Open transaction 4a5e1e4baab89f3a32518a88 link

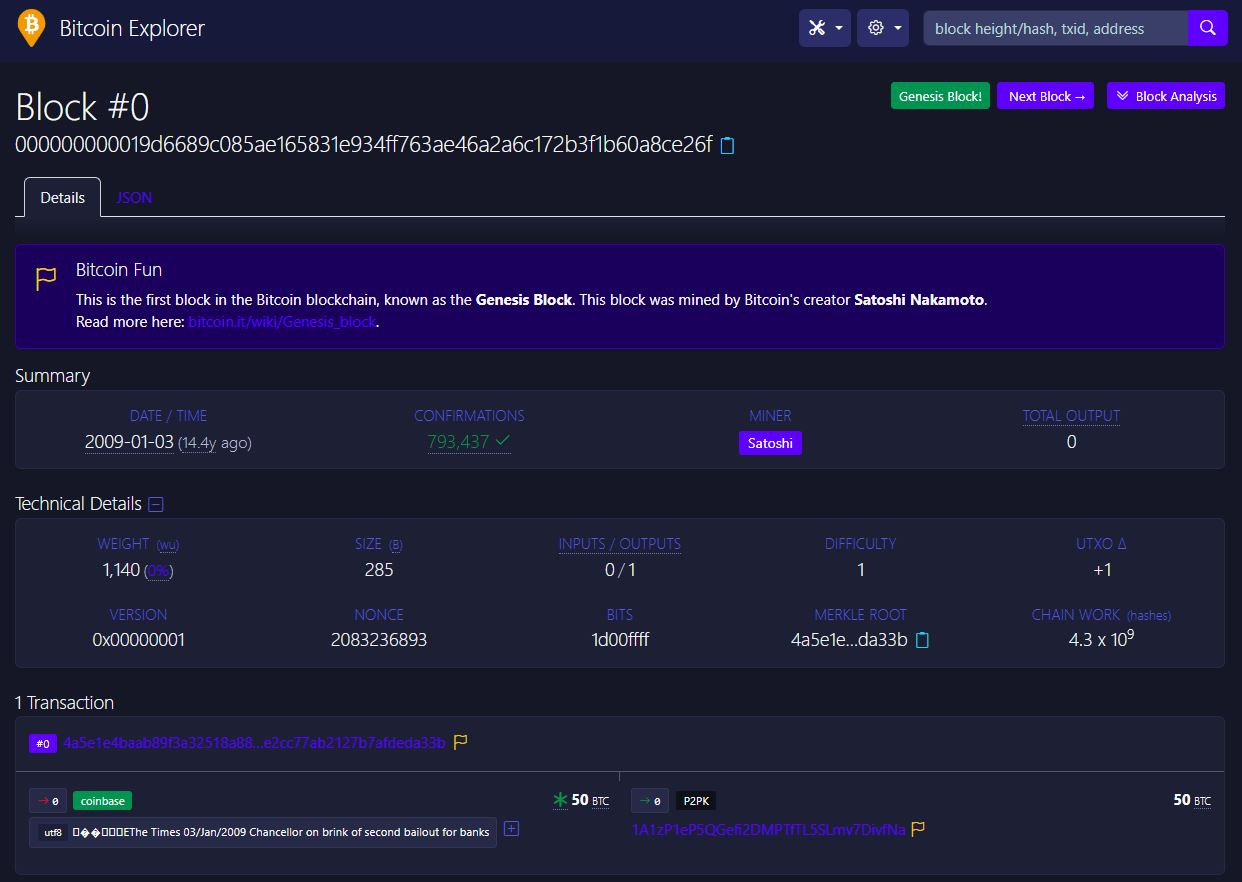[x=254, y=743]
